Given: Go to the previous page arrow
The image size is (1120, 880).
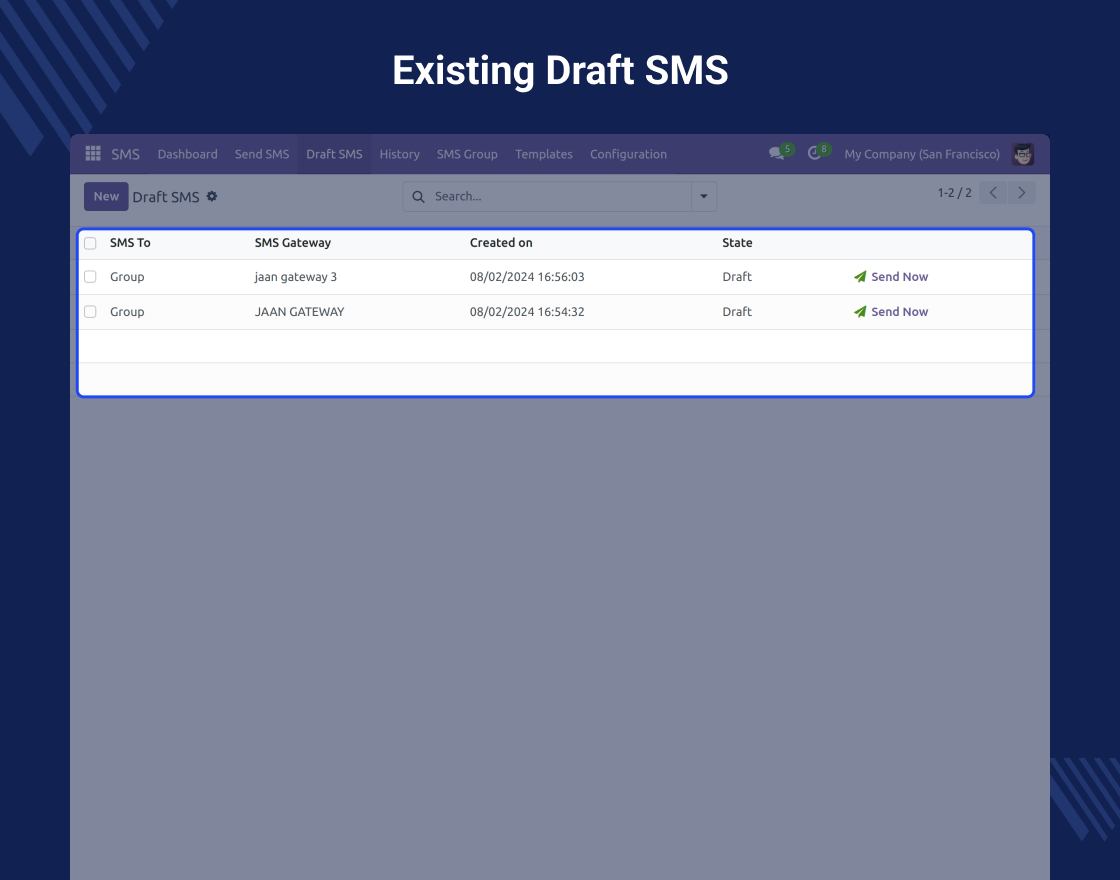Looking at the screenshot, I should (x=993, y=193).
